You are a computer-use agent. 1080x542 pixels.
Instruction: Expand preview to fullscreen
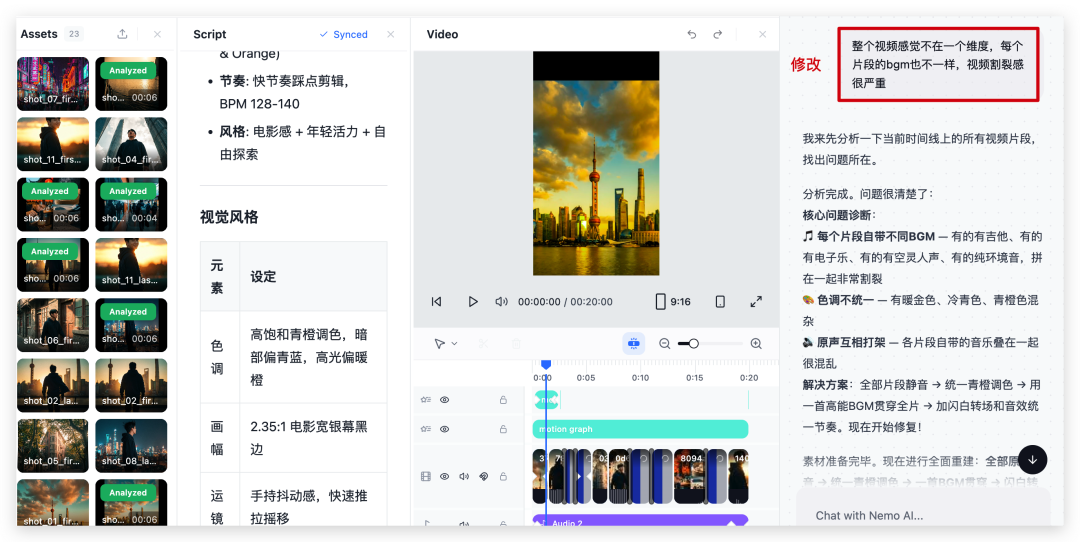point(756,302)
